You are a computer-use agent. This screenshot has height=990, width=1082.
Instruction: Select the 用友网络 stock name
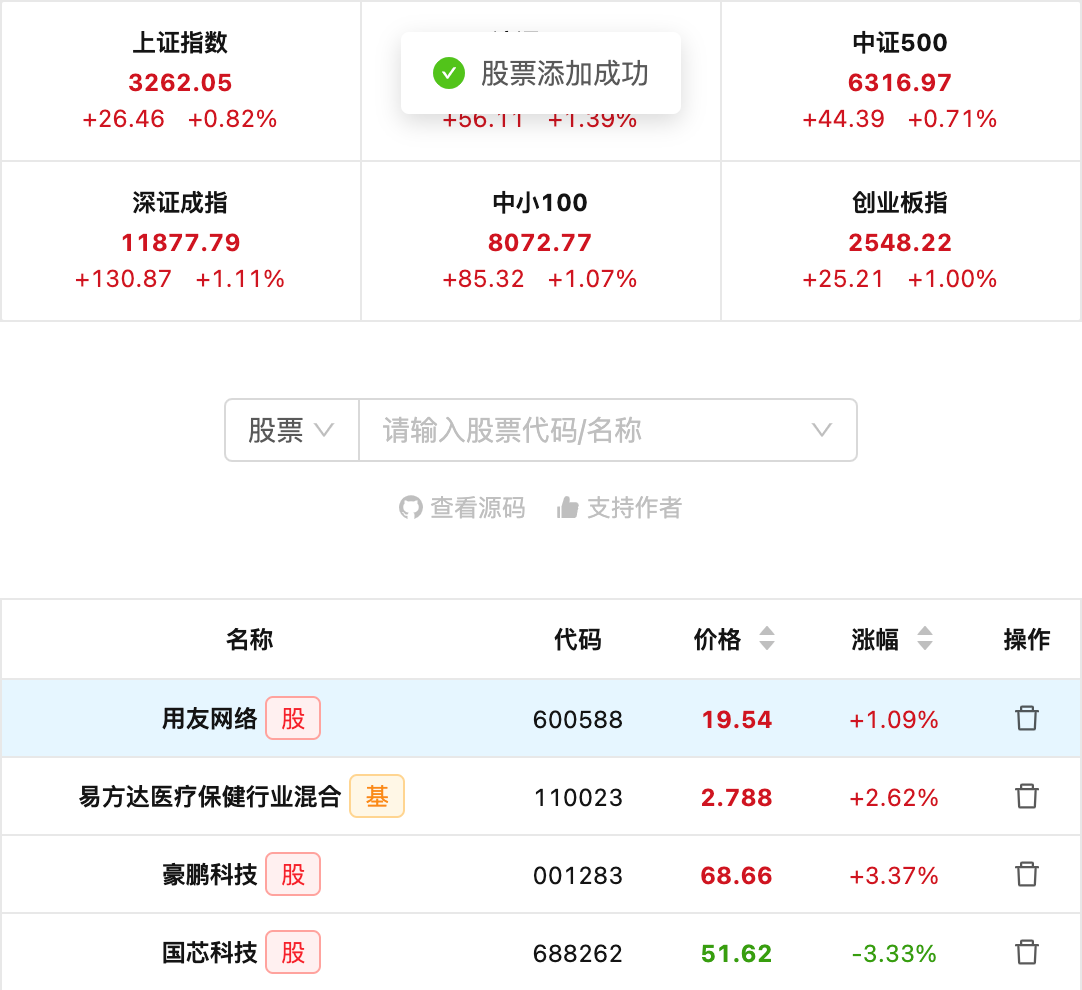210,719
